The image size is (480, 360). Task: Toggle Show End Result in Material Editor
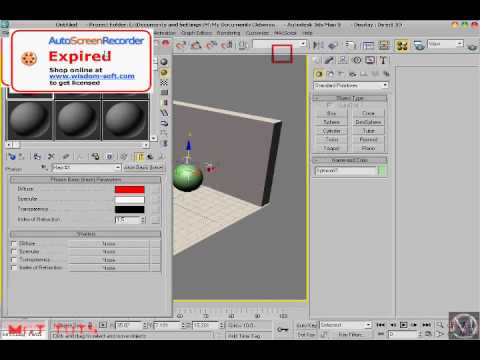(x=139, y=156)
